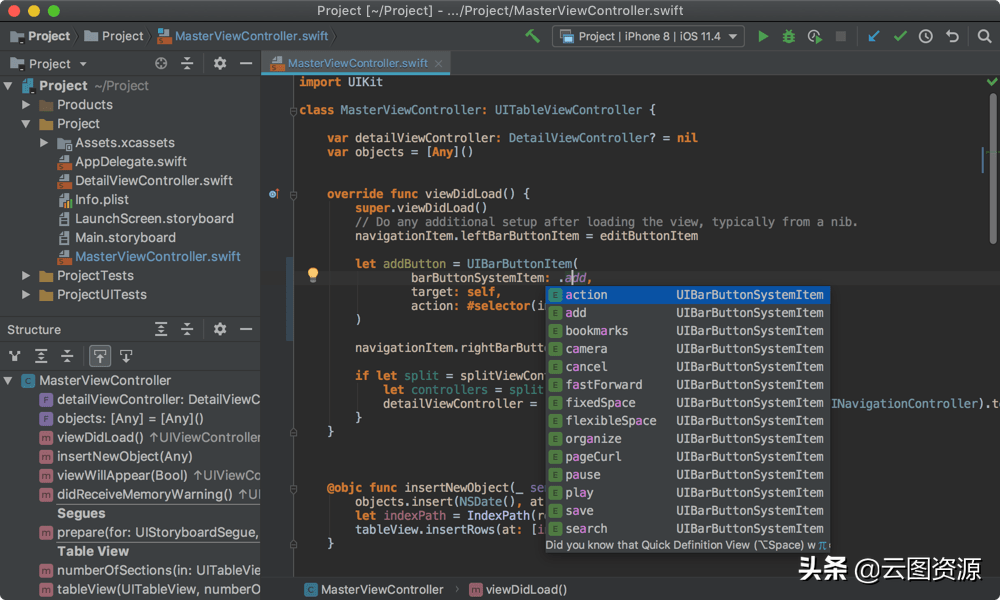Hide the Project panel with minus icon
Image resolution: width=1000 pixels, height=600 pixels.
tap(246, 63)
